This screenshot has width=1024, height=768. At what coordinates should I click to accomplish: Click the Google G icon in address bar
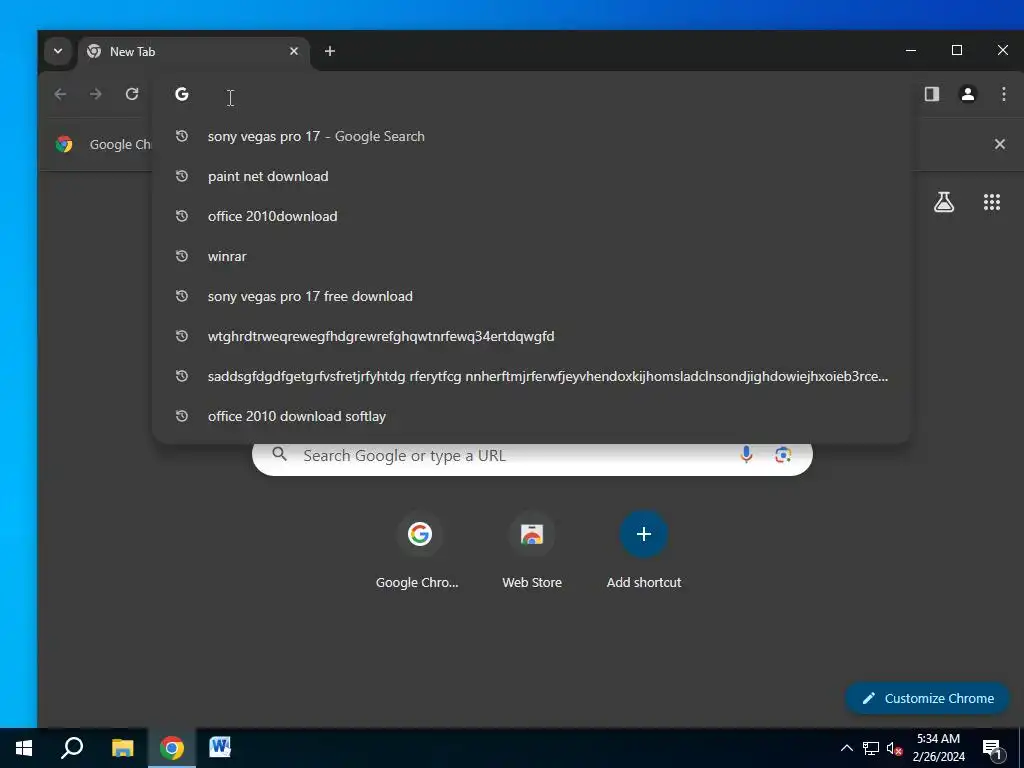coord(182,95)
